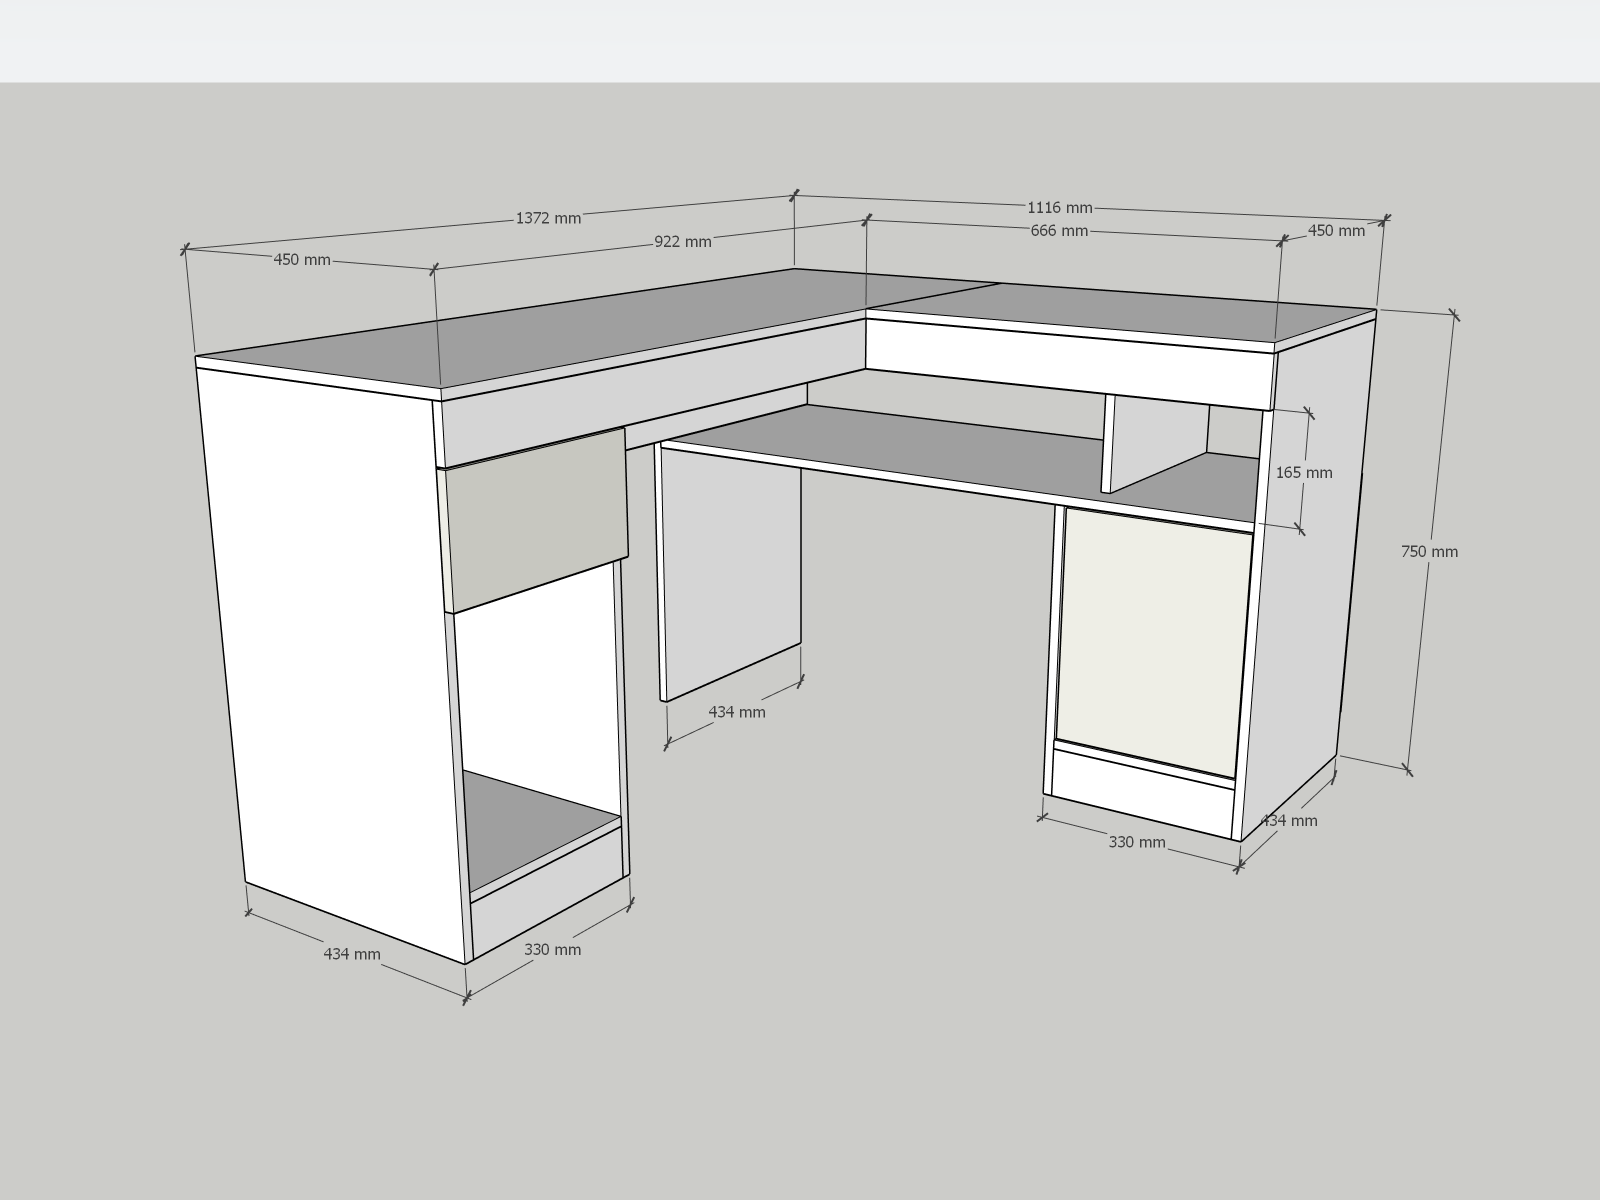Select the small vertical divider on the lower shelf
The image size is (1600, 1200).
point(1155,443)
